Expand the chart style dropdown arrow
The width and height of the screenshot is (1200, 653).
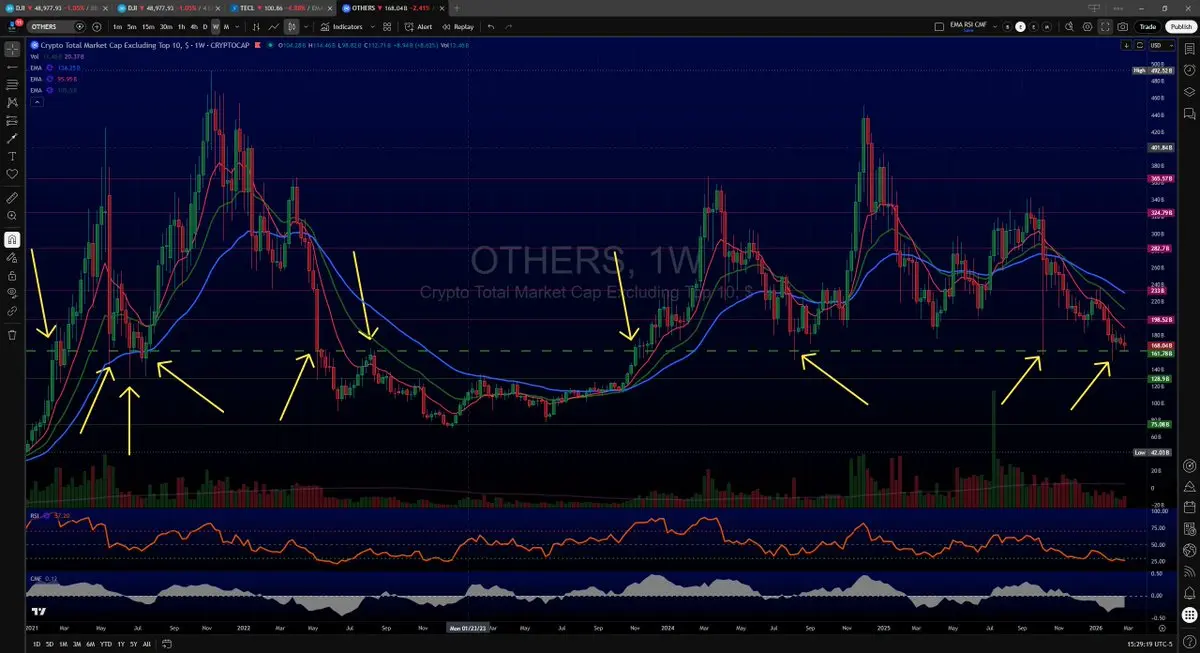coord(306,27)
